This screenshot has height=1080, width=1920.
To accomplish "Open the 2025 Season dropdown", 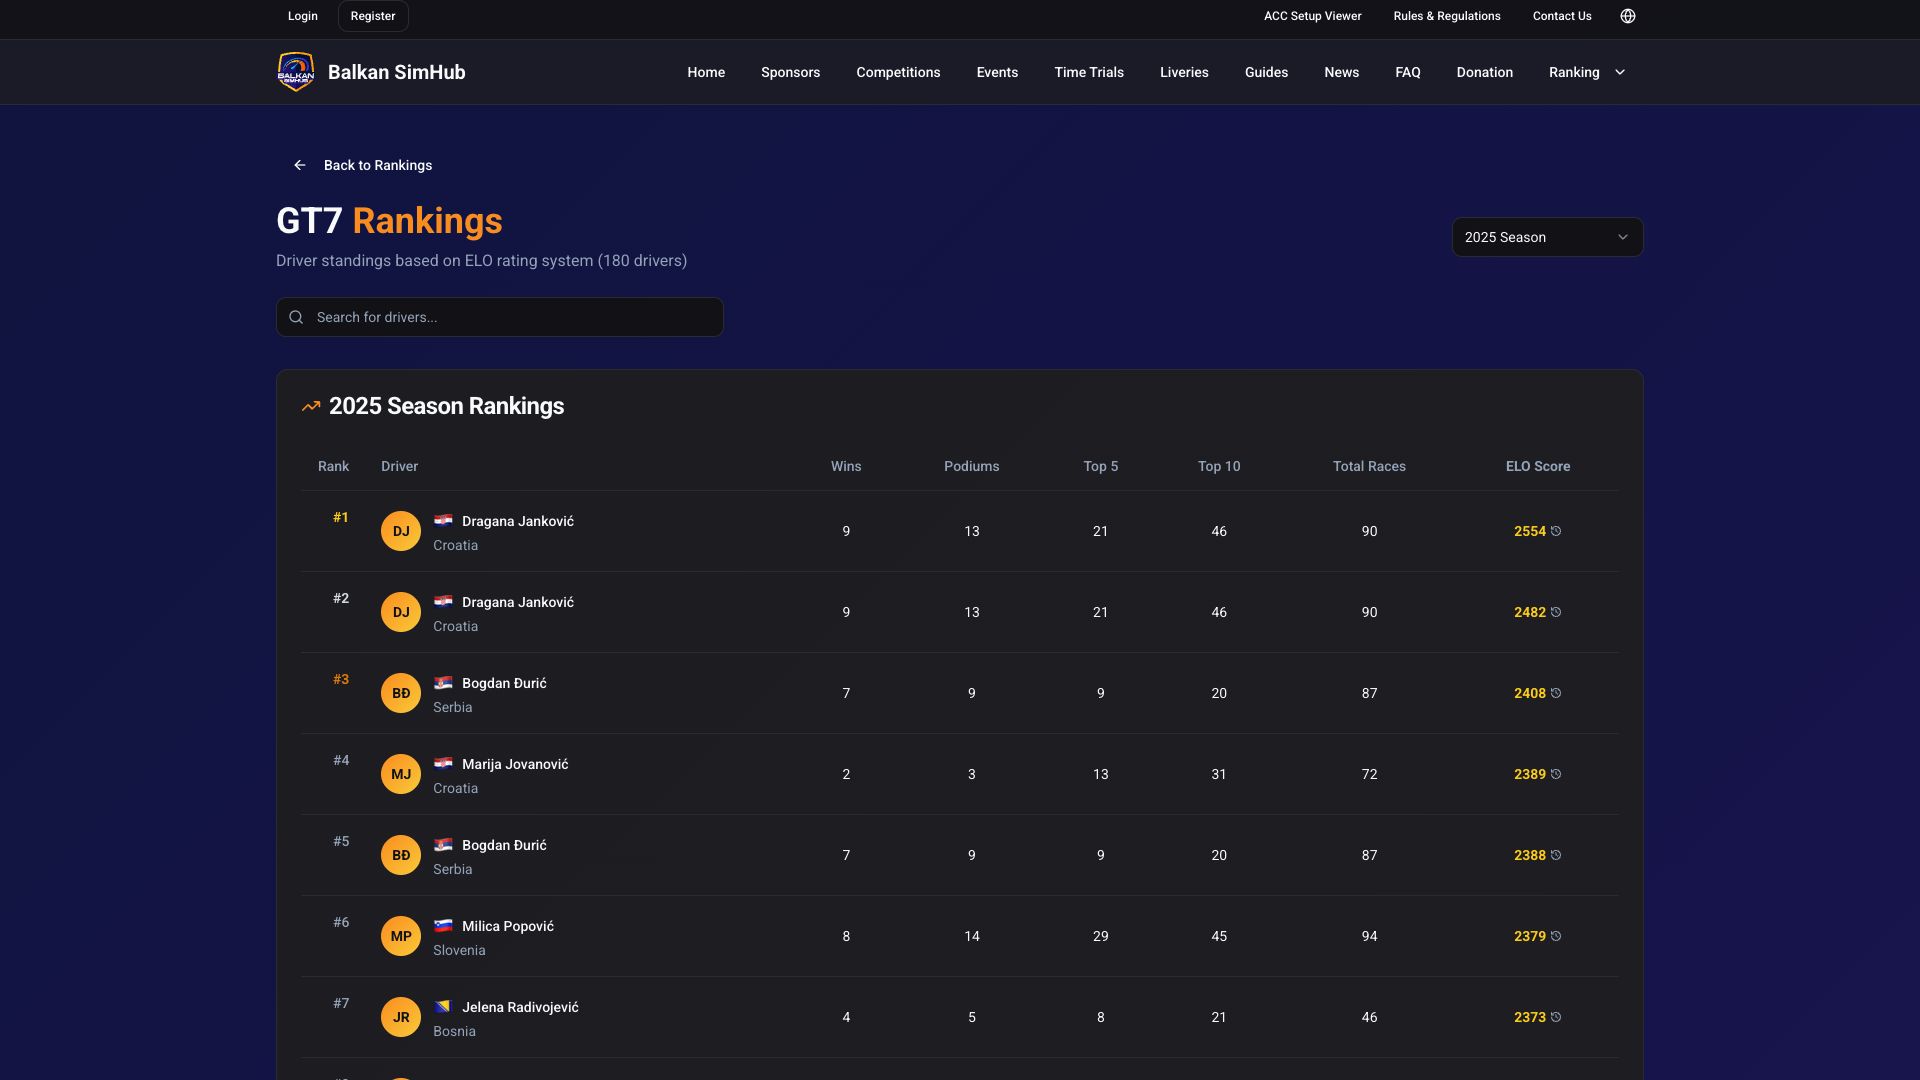I will (1546, 237).
